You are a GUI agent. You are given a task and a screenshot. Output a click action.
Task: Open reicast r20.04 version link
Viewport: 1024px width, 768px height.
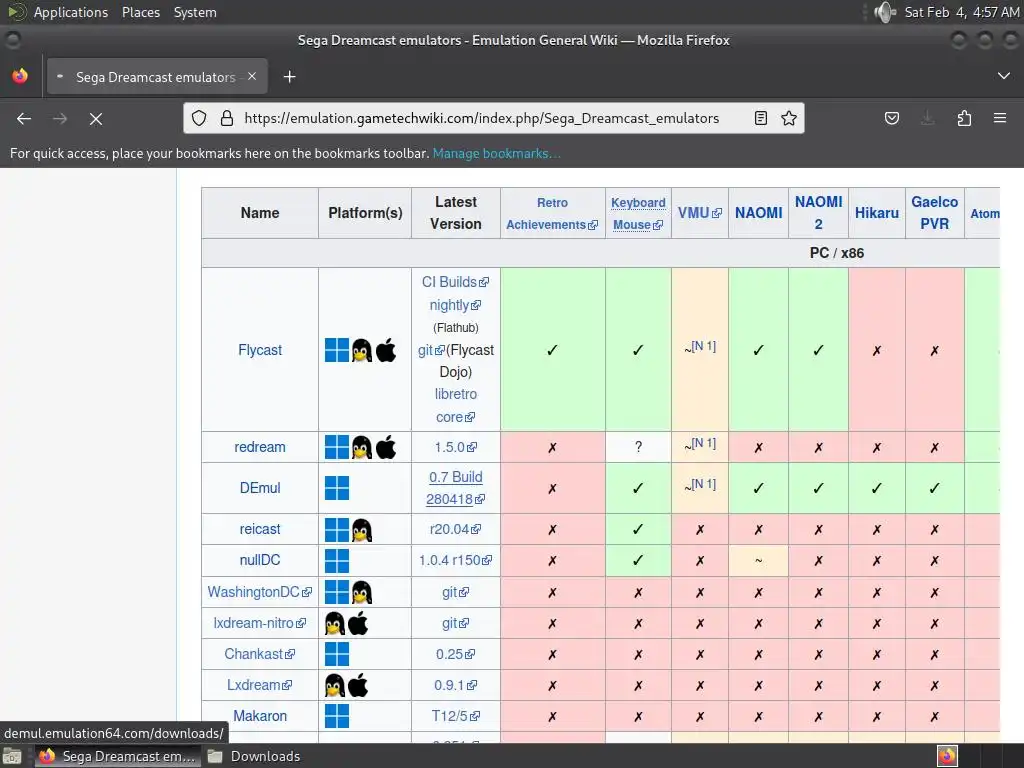coord(455,529)
